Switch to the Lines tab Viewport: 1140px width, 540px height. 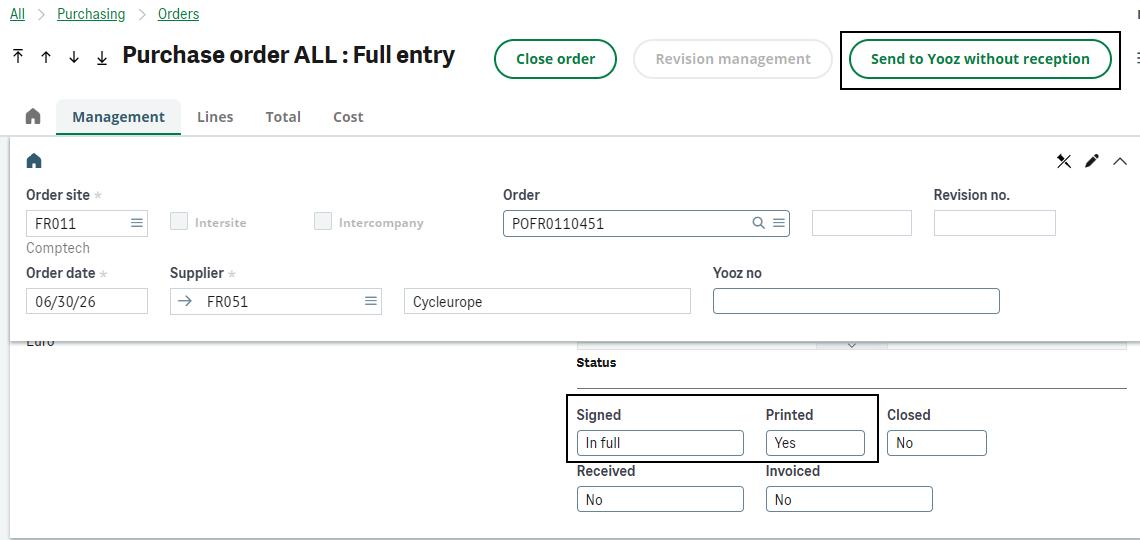215,117
